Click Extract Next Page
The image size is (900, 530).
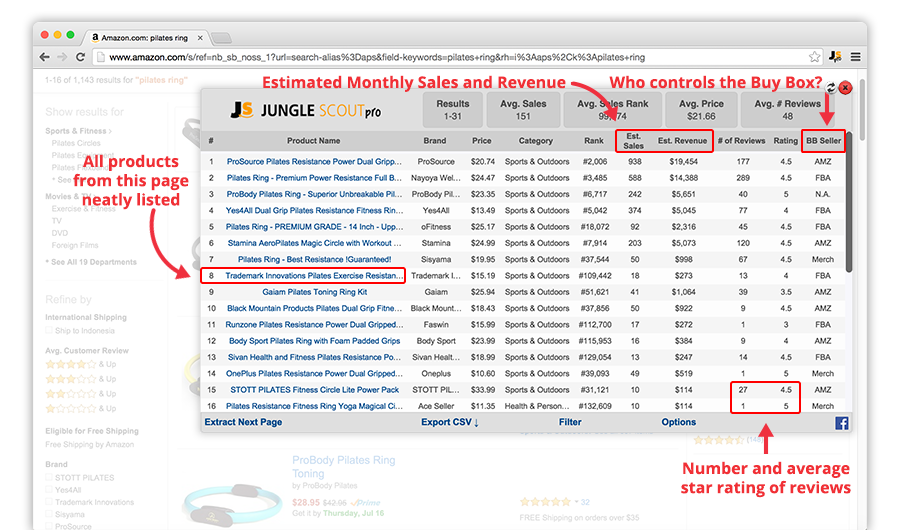tap(243, 422)
